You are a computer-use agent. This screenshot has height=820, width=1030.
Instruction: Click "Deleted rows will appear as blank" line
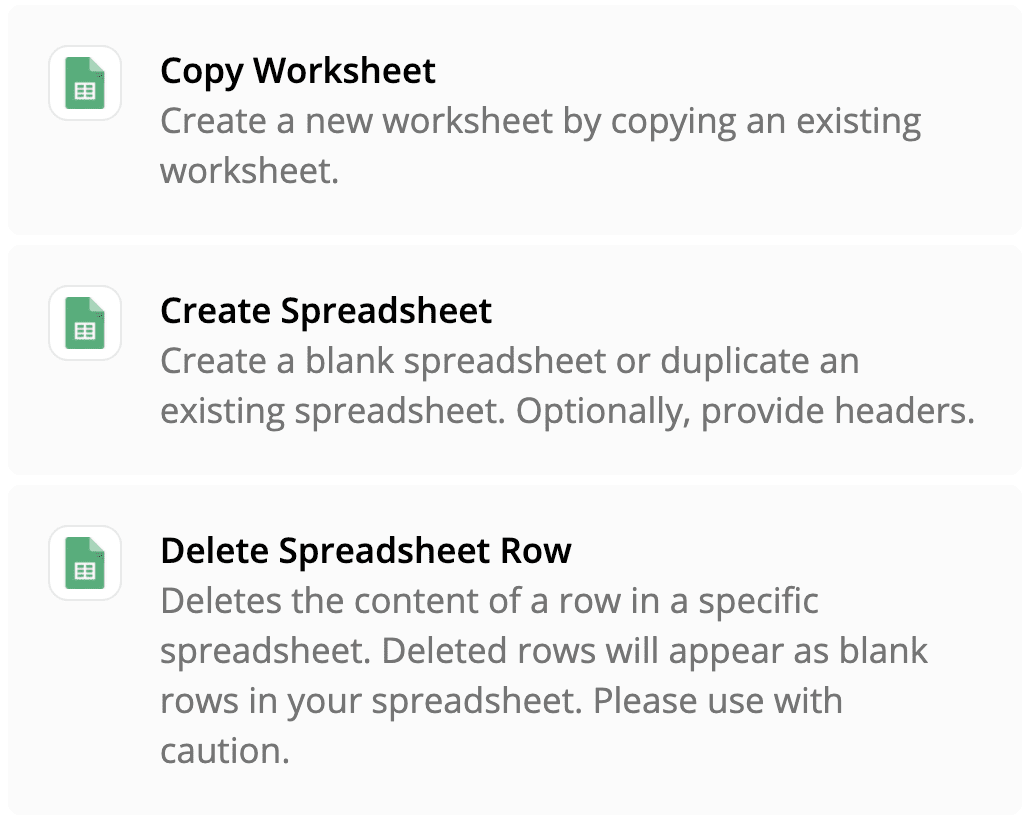[655, 651]
